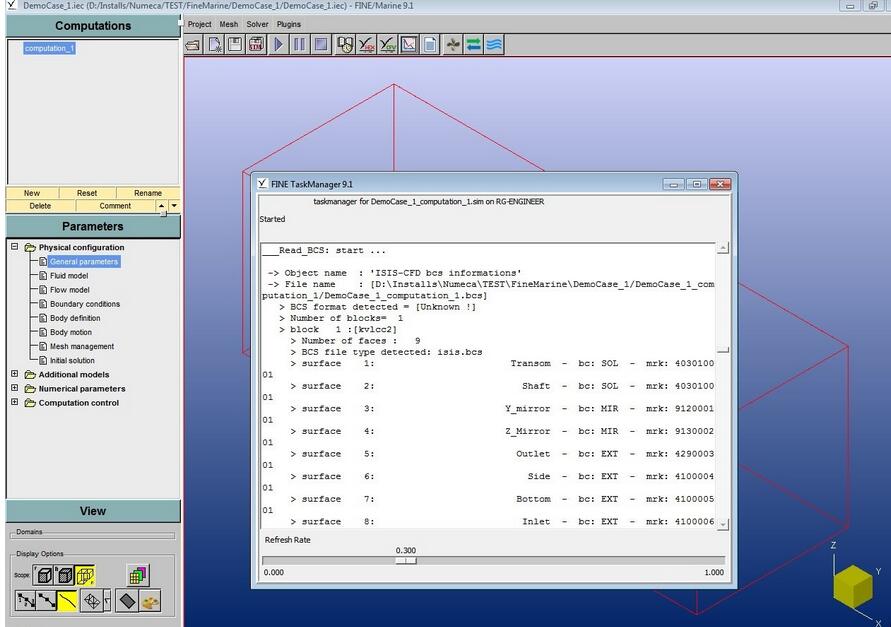Click the Rename computation button
Screen dimensions: 891x627
pyautogui.click(x=148, y=193)
